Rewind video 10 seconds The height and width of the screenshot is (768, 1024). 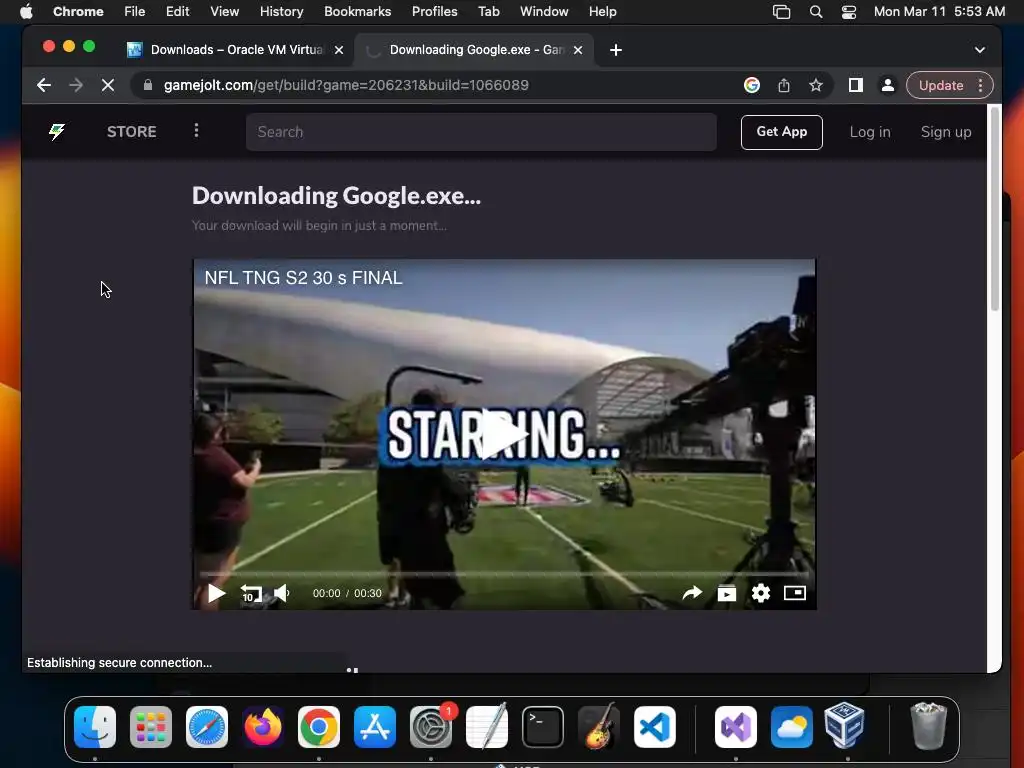click(251, 593)
